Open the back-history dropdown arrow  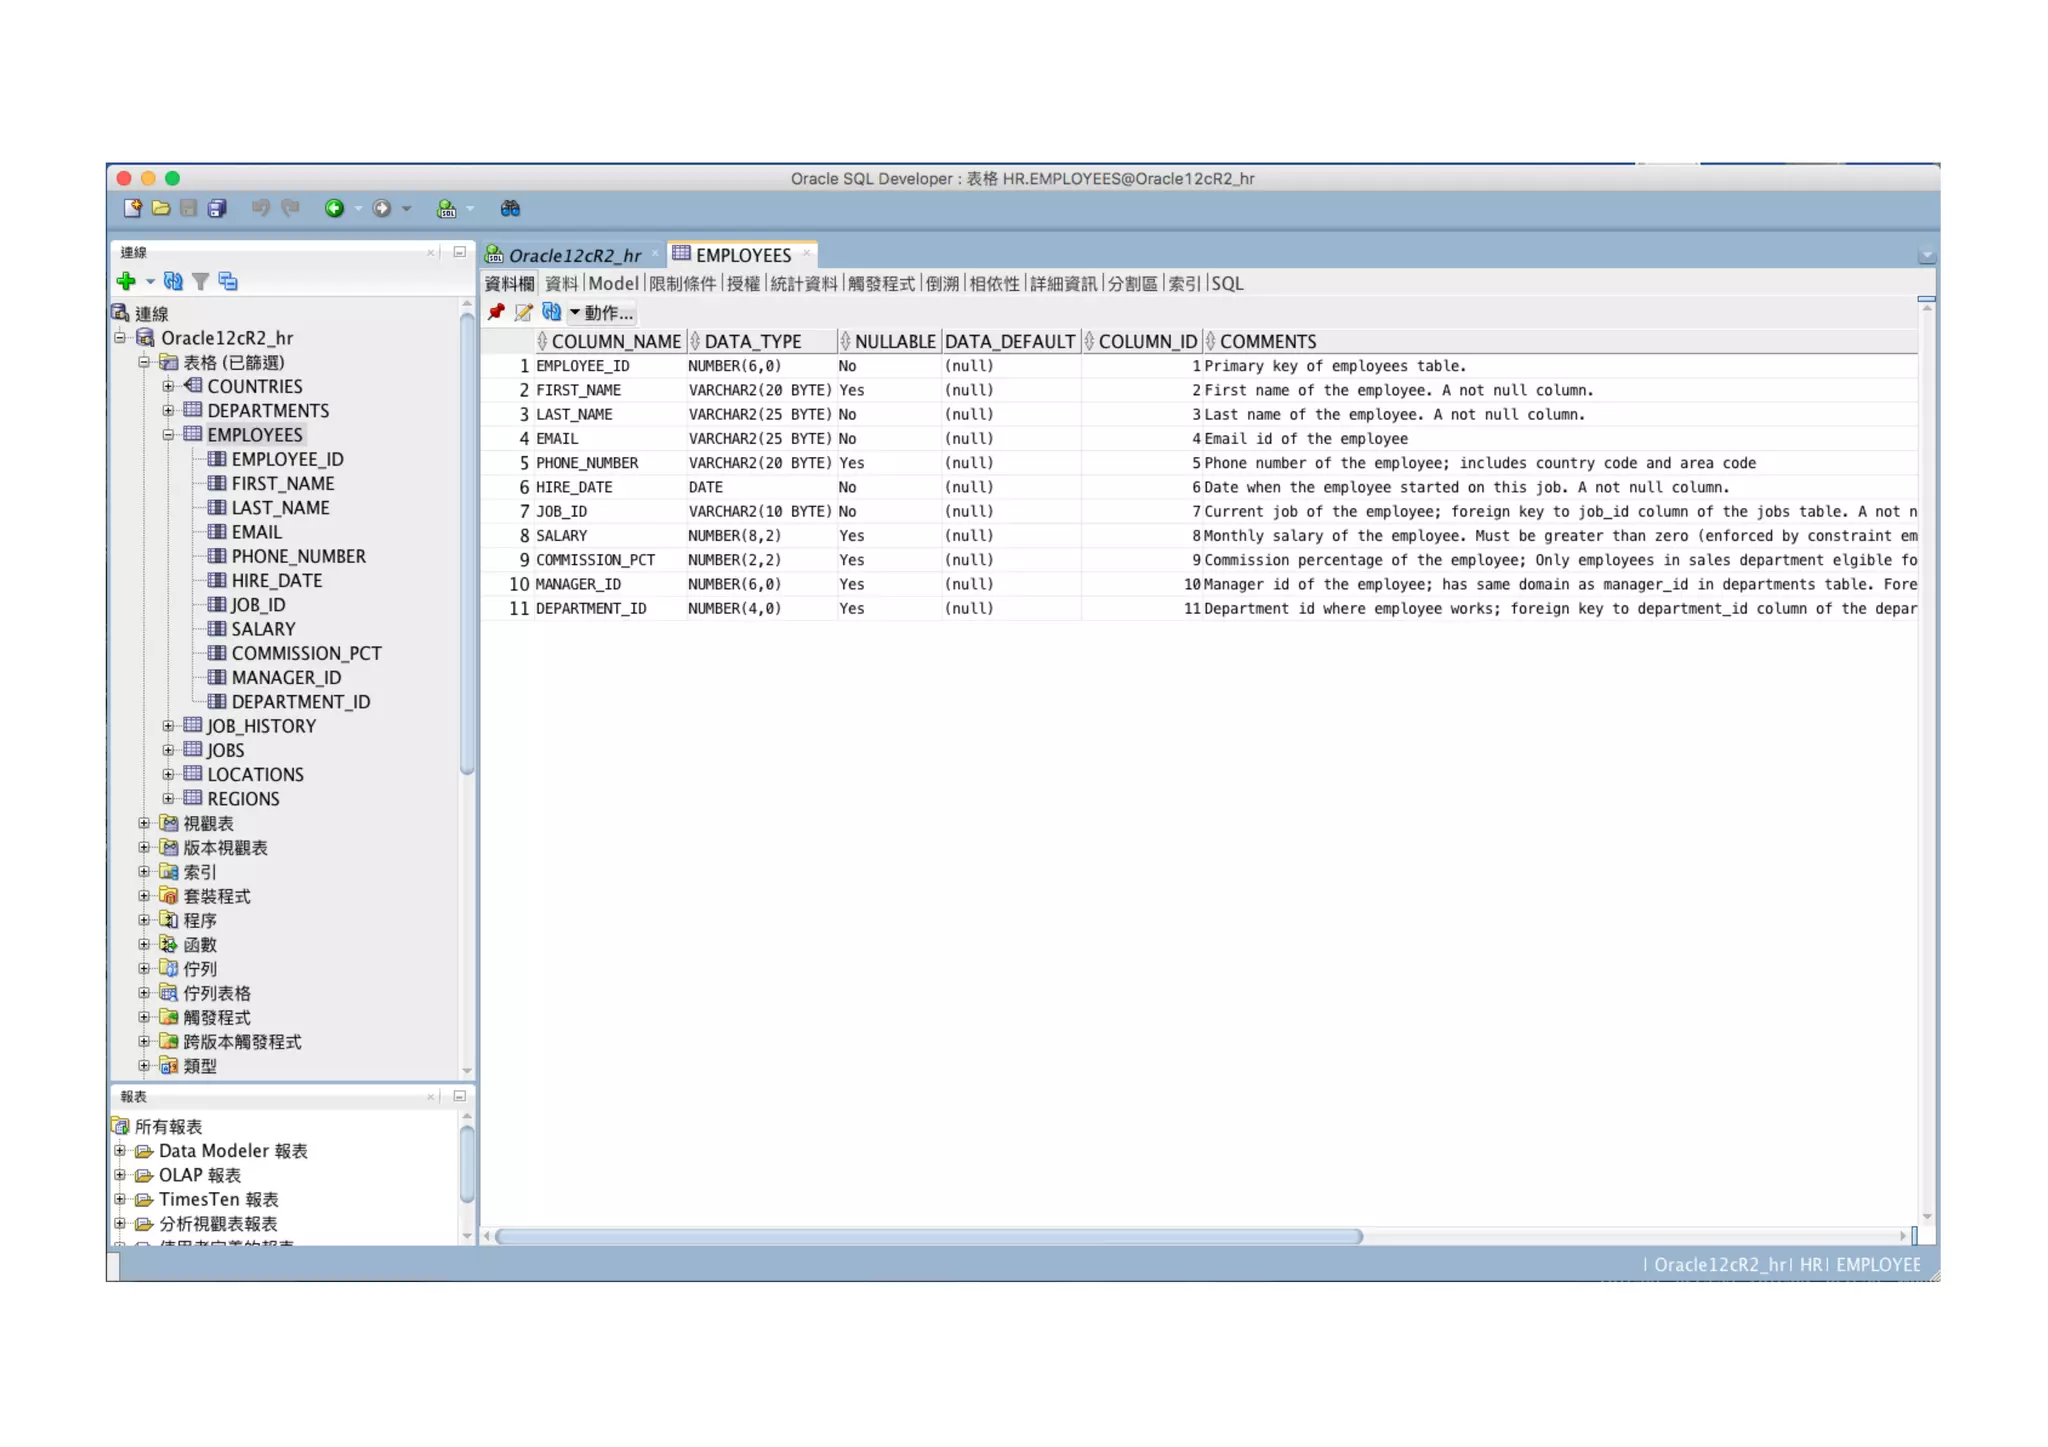tap(358, 209)
